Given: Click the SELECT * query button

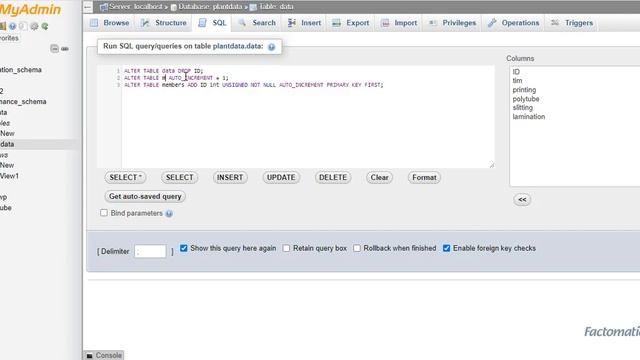Looking at the screenshot, I should click(126, 178).
